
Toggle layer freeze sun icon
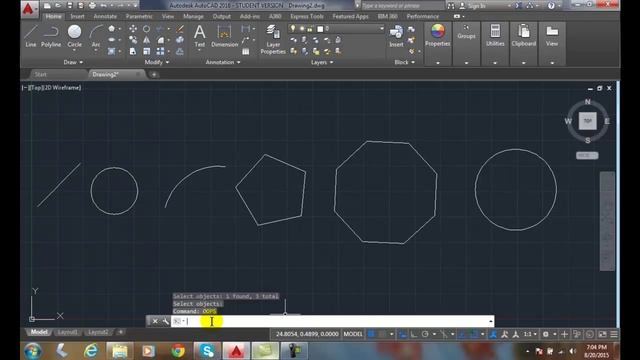302,29
